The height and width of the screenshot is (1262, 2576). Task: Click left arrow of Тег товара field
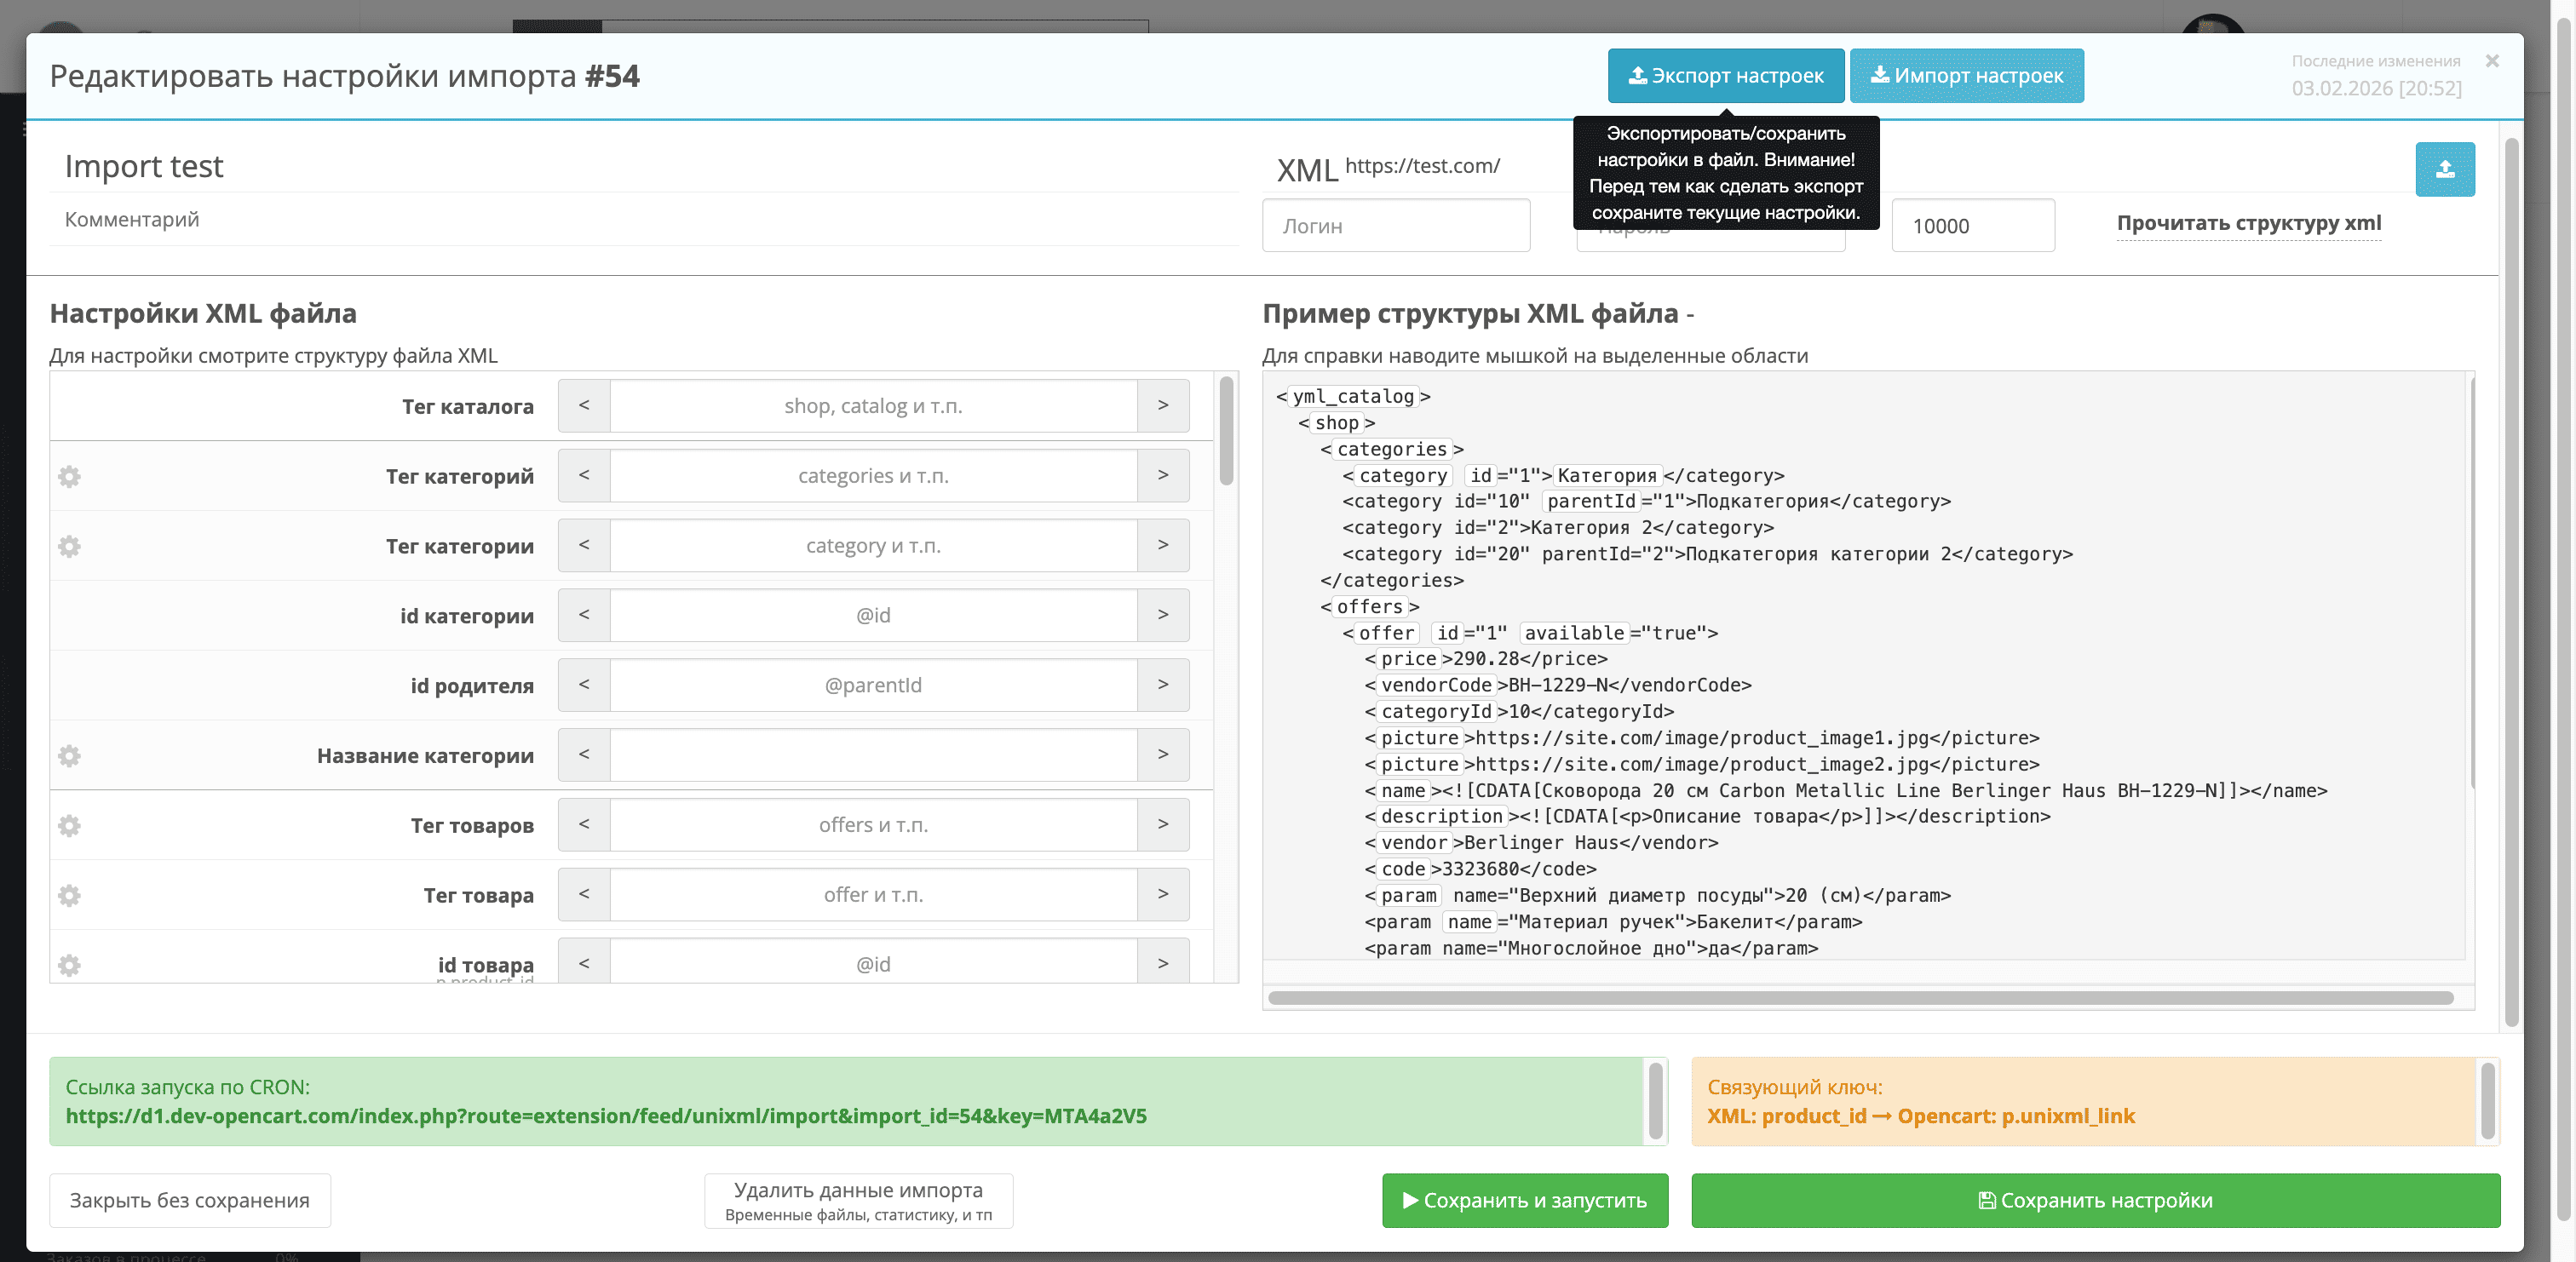(x=584, y=894)
